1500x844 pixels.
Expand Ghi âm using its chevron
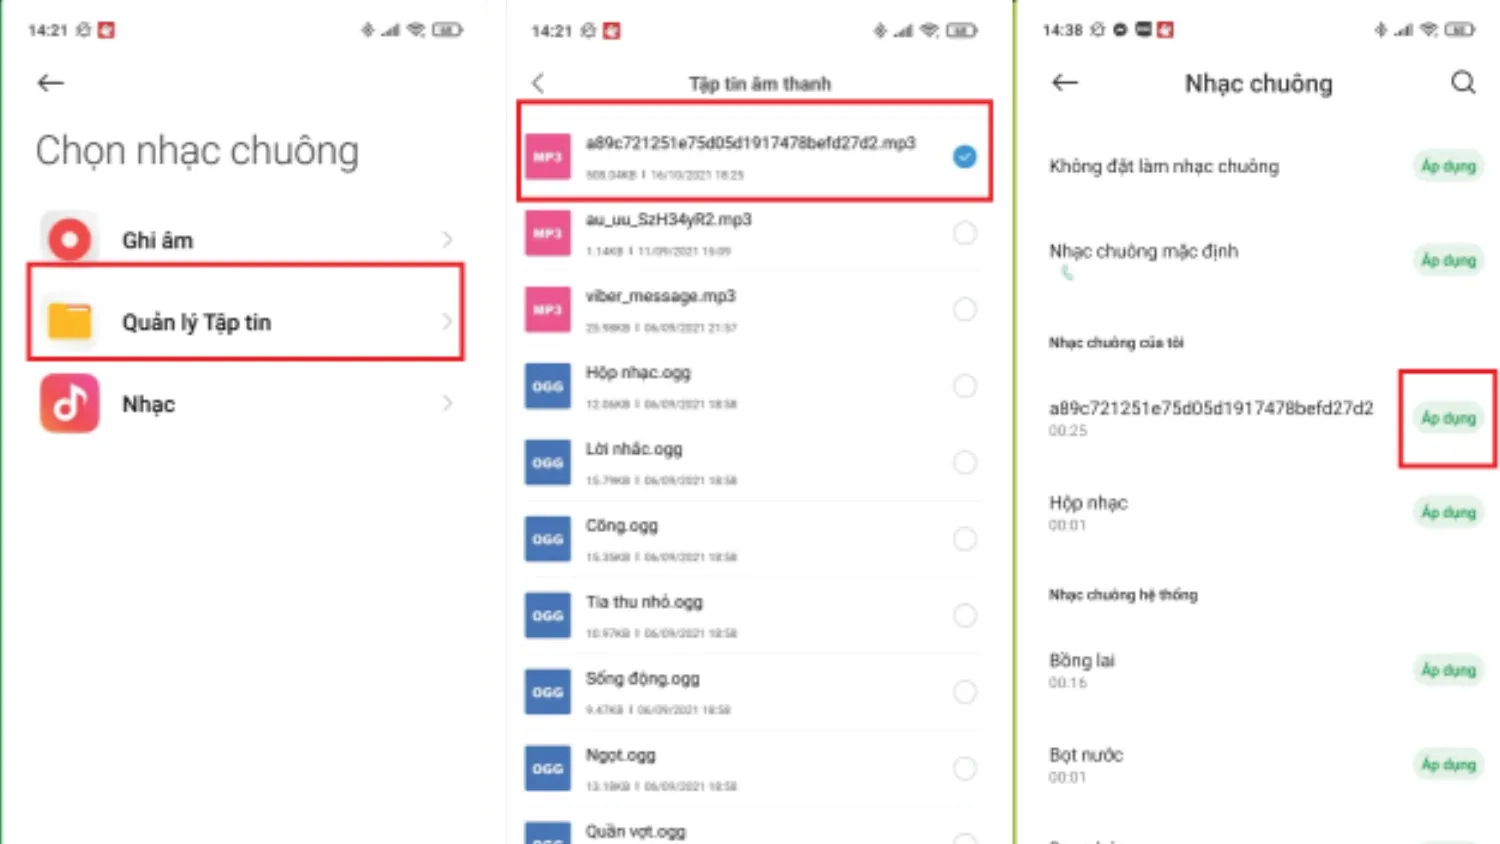pos(447,239)
